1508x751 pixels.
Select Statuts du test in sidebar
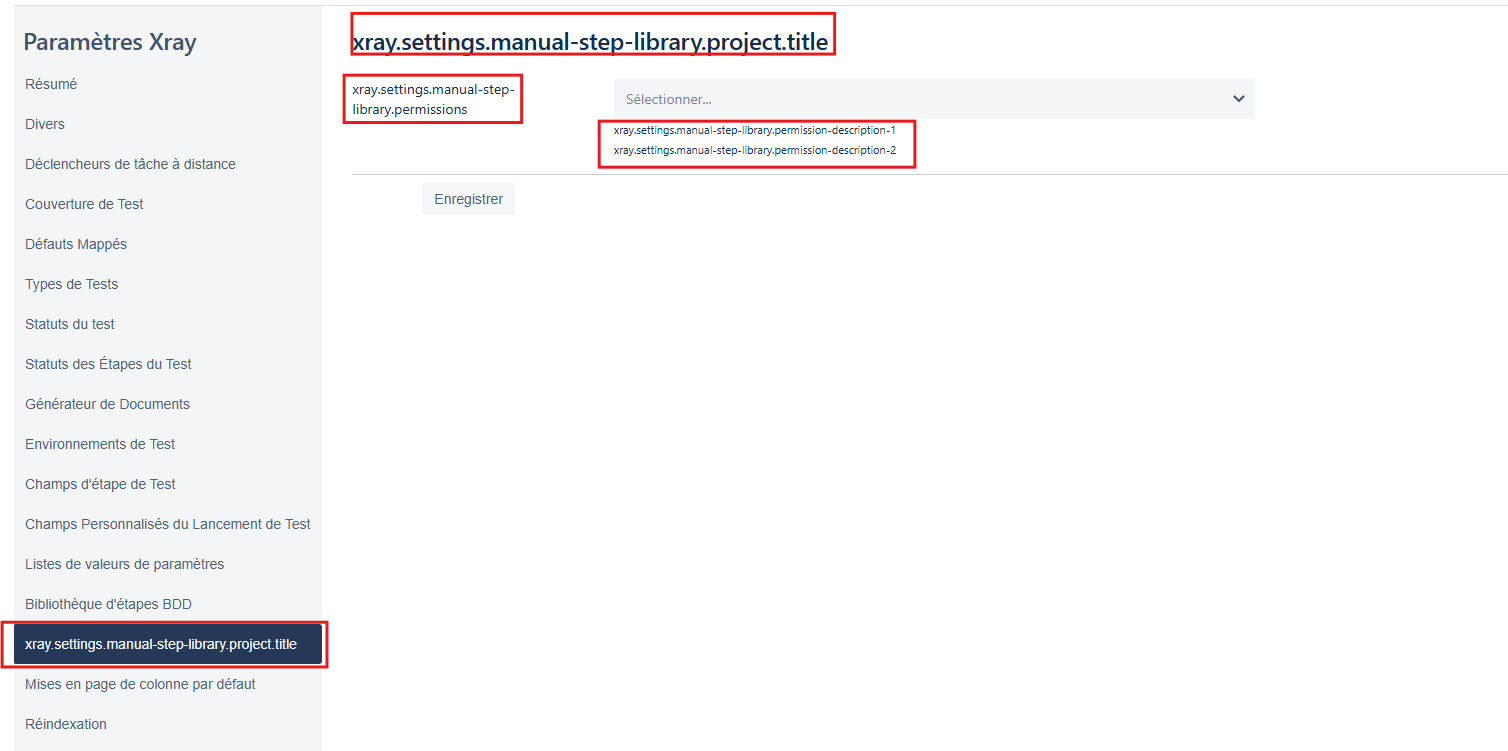[70, 324]
